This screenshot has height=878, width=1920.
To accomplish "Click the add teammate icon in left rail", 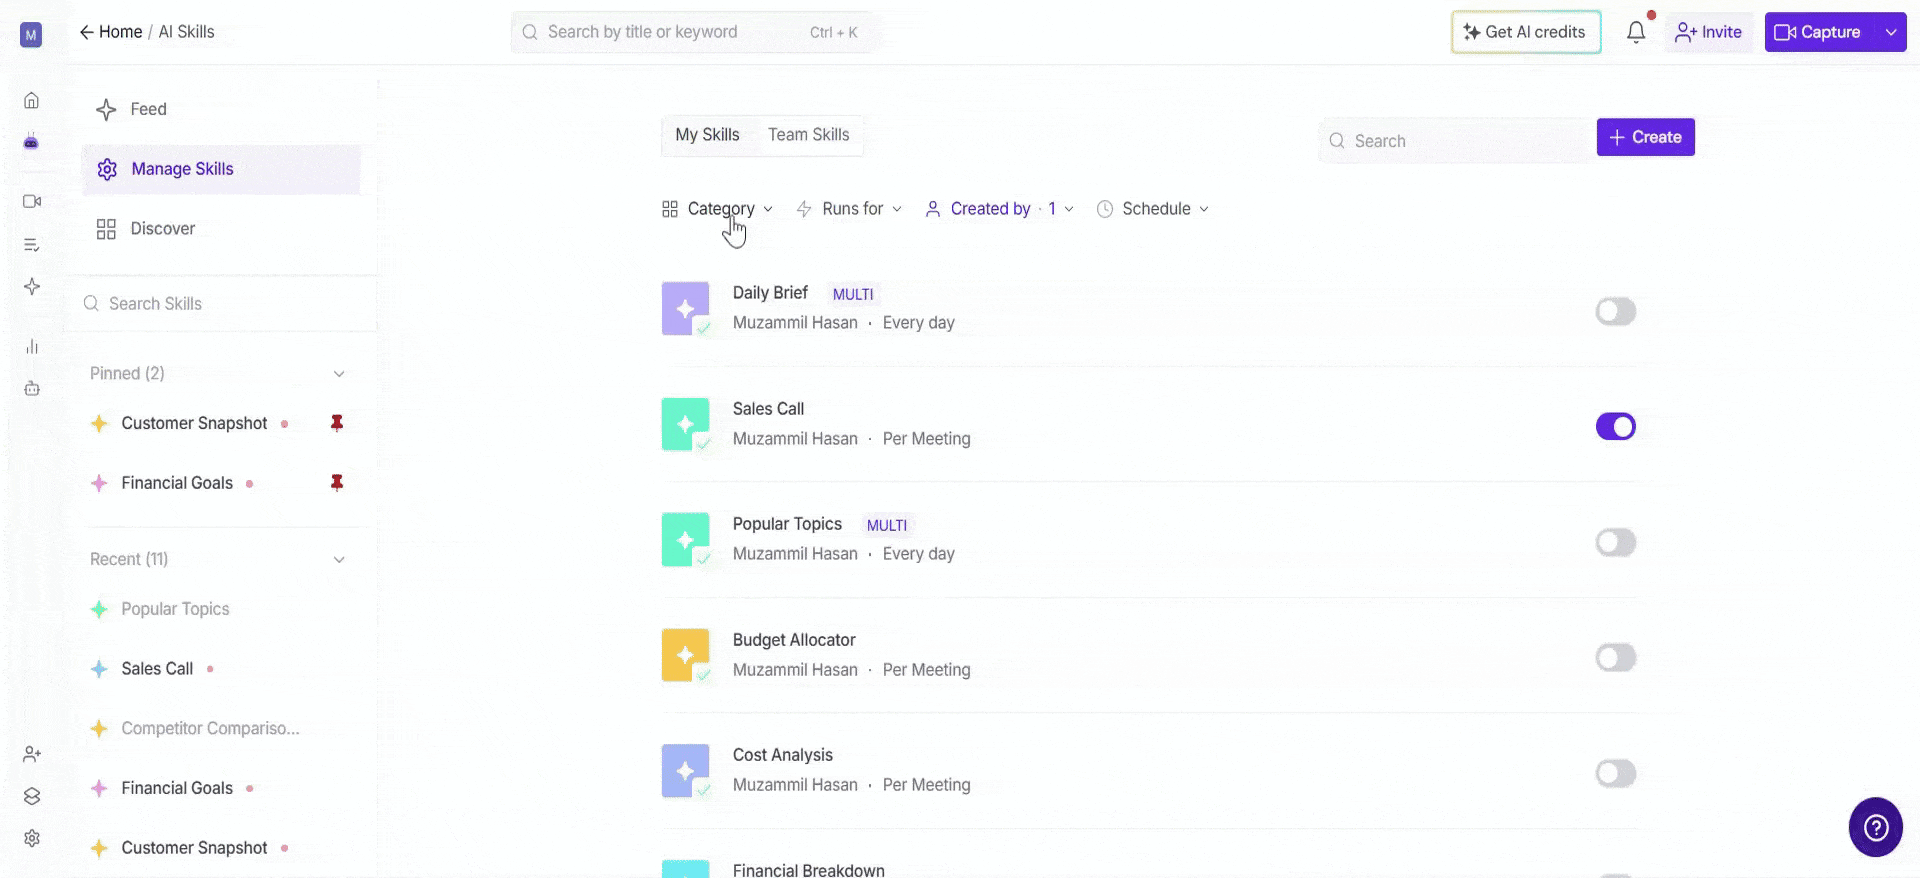I will (32, 754).
